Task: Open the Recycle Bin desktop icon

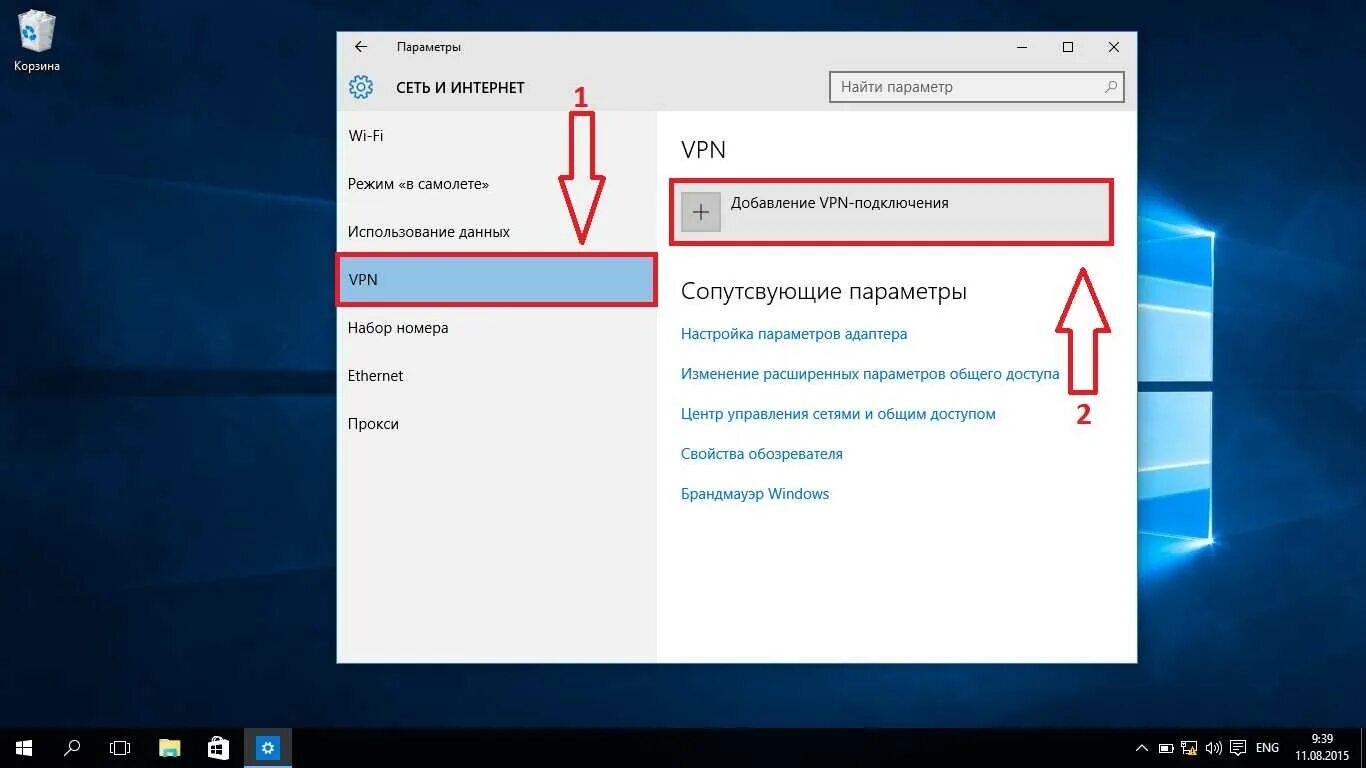Action: pyautogui.click(x=37, y=41)
